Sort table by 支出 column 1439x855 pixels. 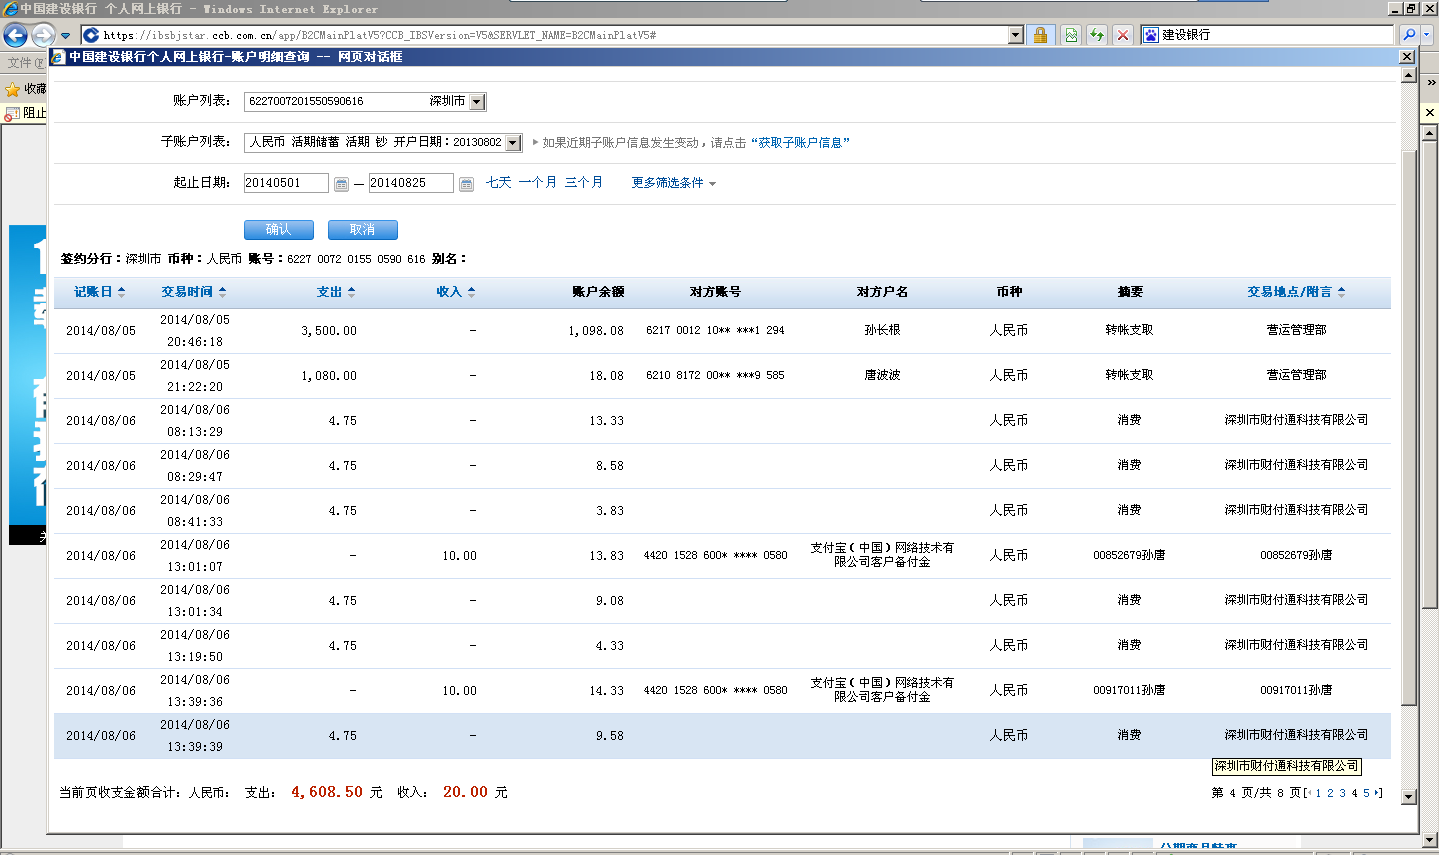(335, 292)
